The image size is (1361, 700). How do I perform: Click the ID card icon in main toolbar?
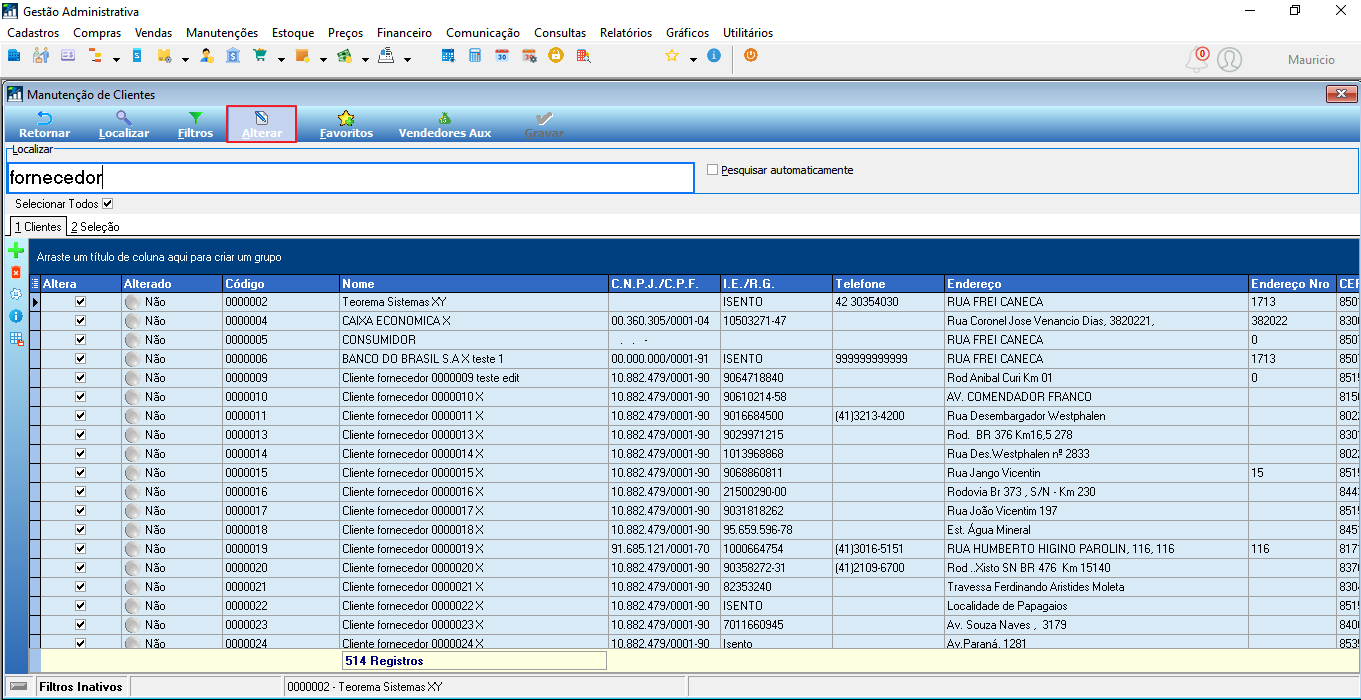(x=68, y=56)
